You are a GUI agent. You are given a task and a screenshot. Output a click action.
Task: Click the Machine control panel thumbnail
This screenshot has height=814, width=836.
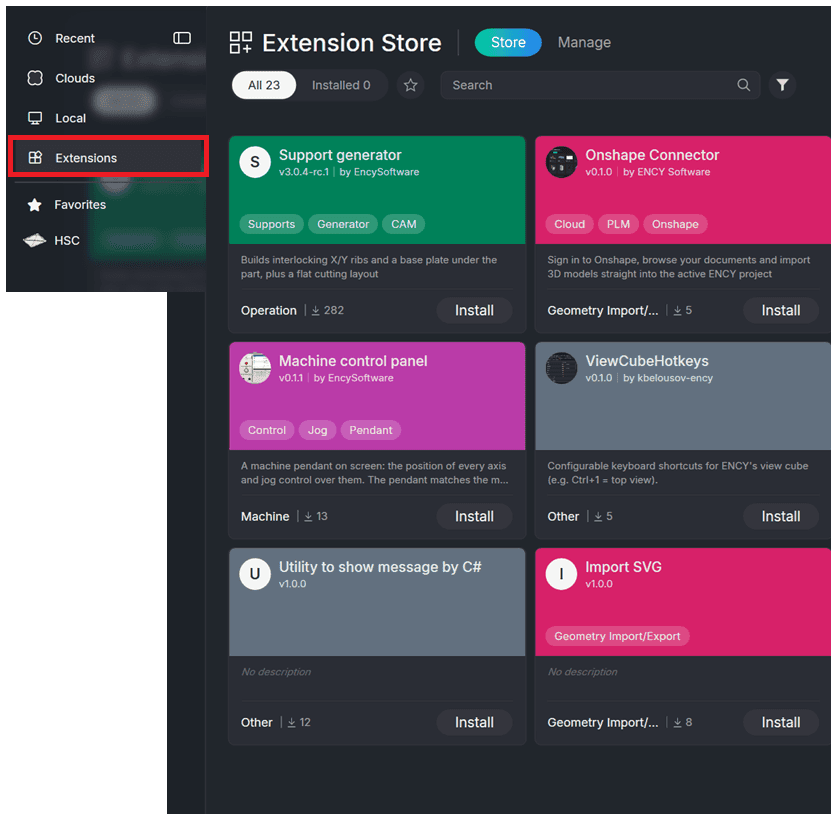pyautogui.click(x=255, y=368)
